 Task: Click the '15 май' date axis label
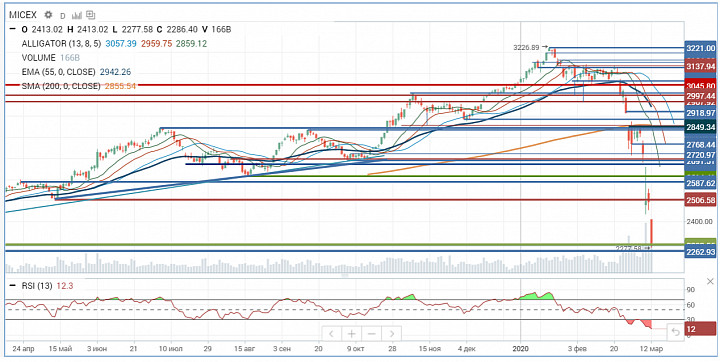[x=60, y=349]
